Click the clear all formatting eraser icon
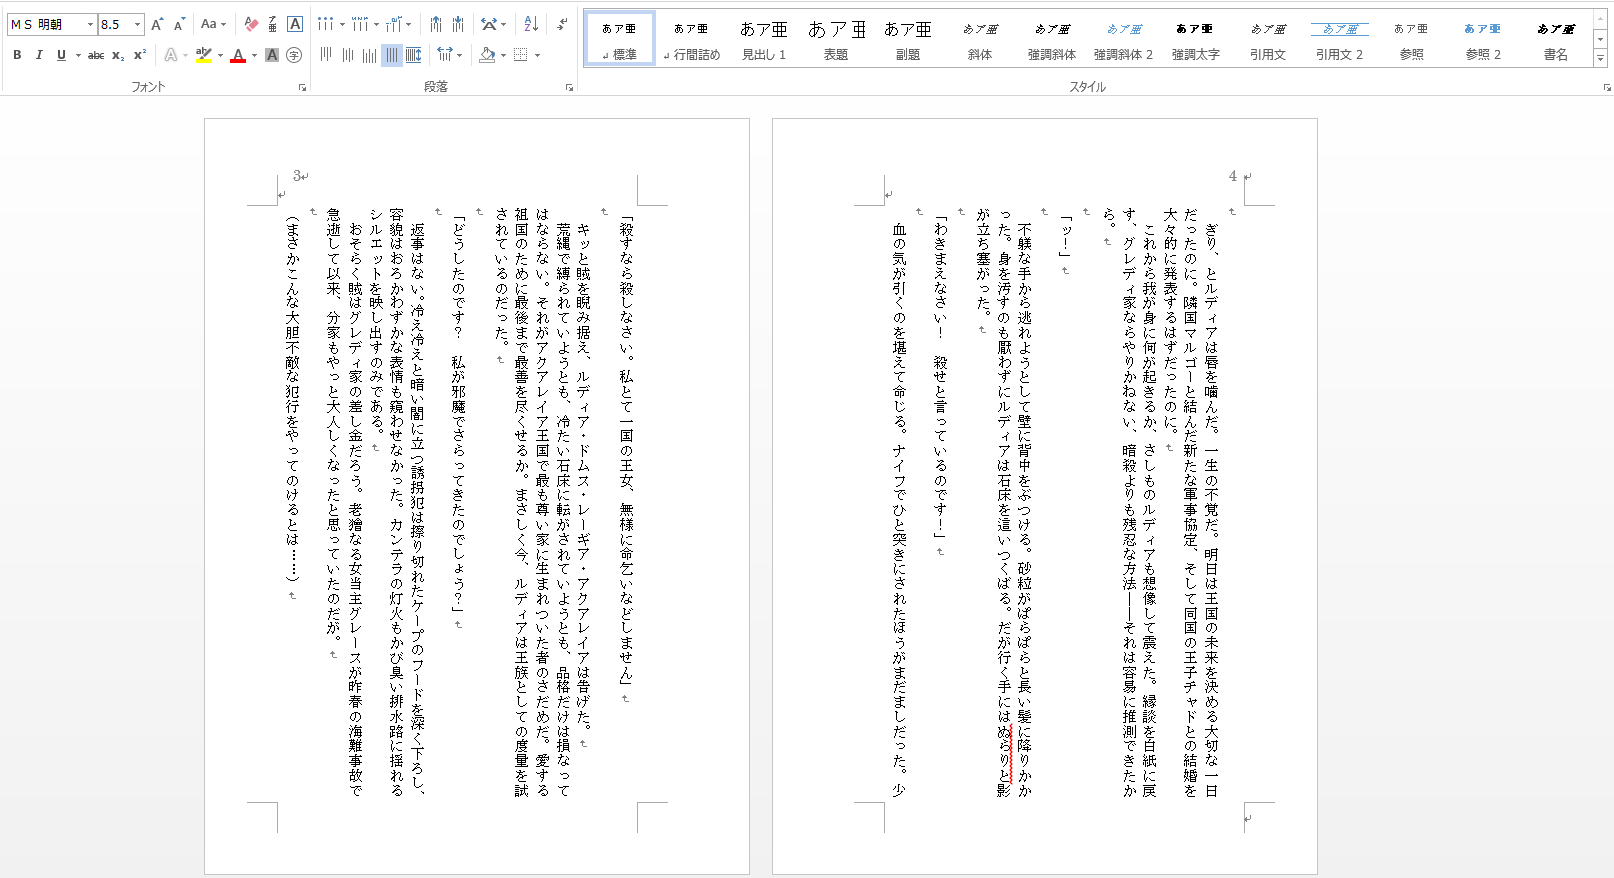The width and height of the screenshot is (1614, 878). [251, 24]
